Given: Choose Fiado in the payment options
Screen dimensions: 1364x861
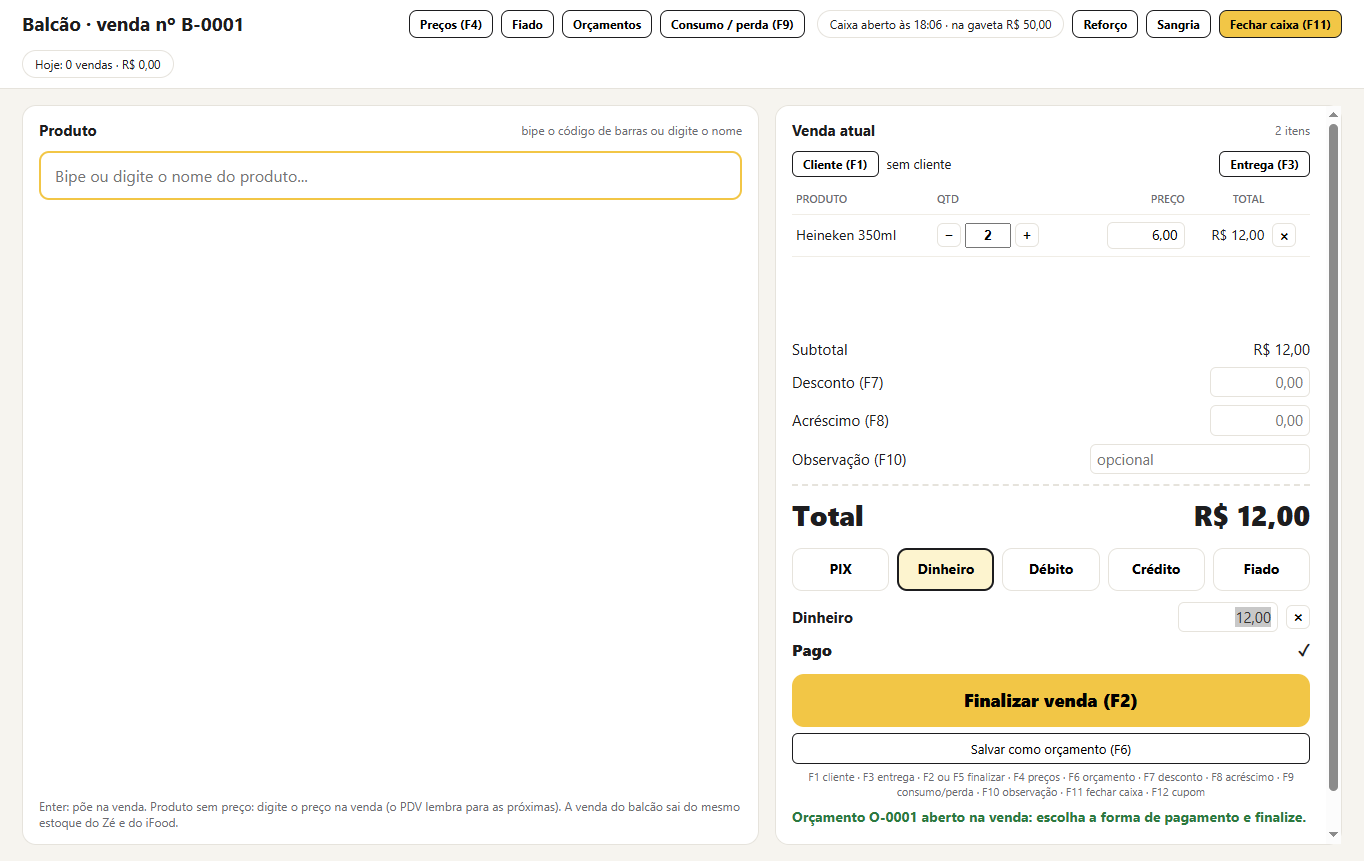Looking at the screenshot, I should pyautogui.click(x=1261, y=570).
